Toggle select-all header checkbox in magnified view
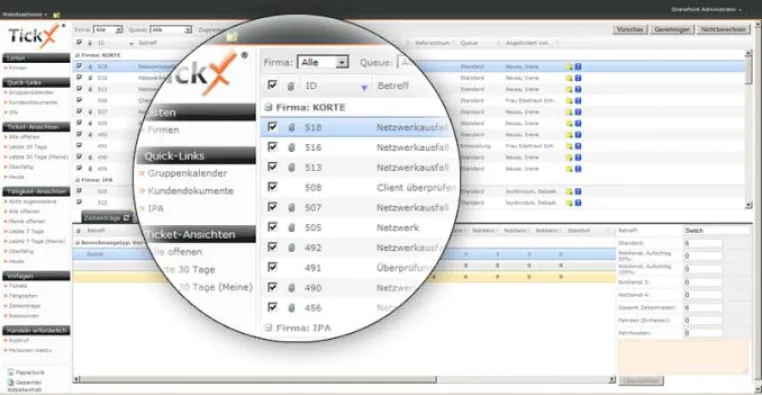 (x=272, y=85)
